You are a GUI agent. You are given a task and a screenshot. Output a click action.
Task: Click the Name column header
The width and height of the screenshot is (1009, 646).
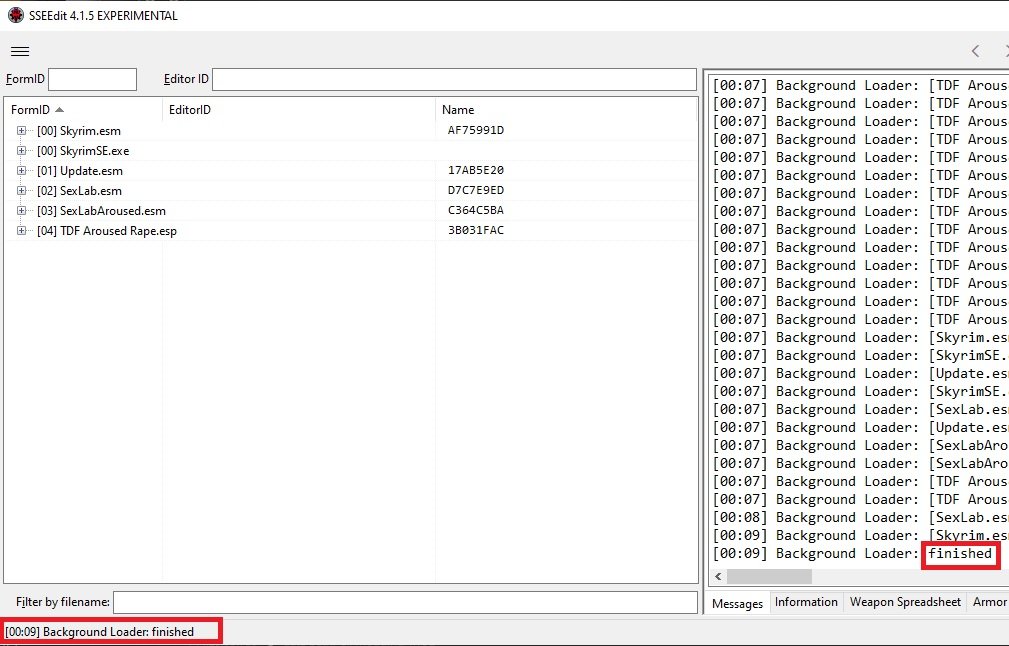point(458,110)
